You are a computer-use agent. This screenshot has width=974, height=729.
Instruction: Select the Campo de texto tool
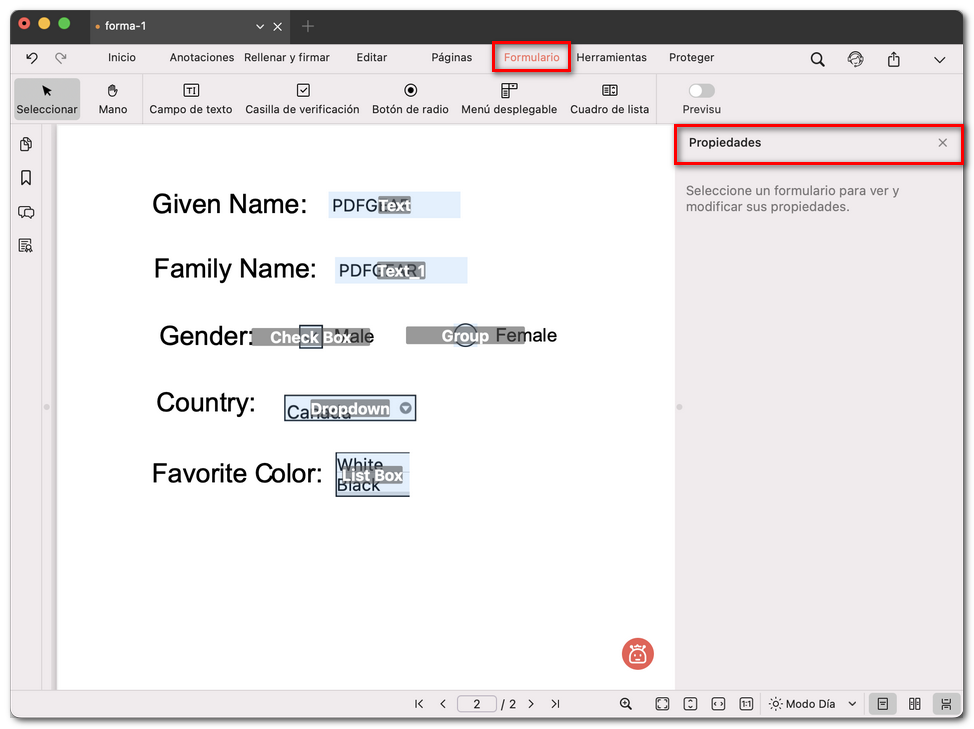pos(191,98)
